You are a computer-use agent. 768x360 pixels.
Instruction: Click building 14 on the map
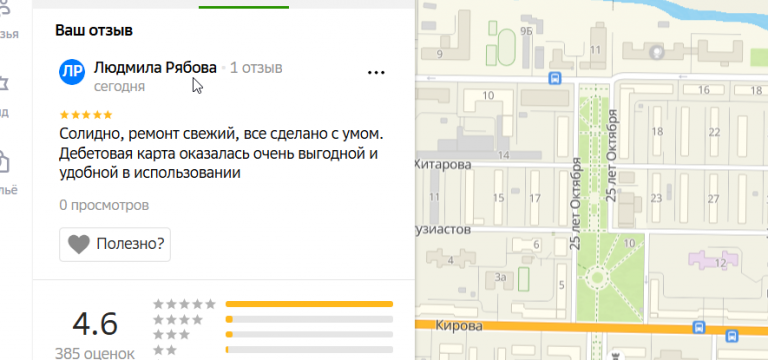[x=504, y=155]
